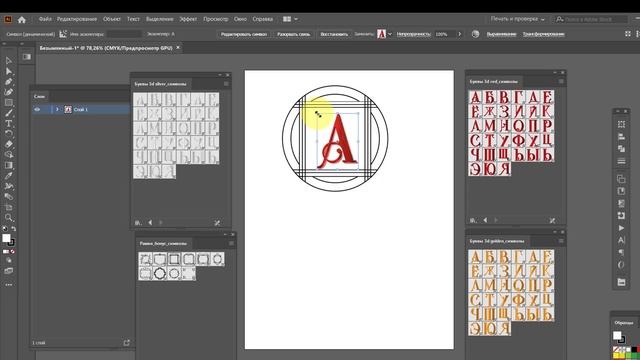Select the Слои panel tab
The width and height of the screenshot is (640, 360).
(40, 96)
